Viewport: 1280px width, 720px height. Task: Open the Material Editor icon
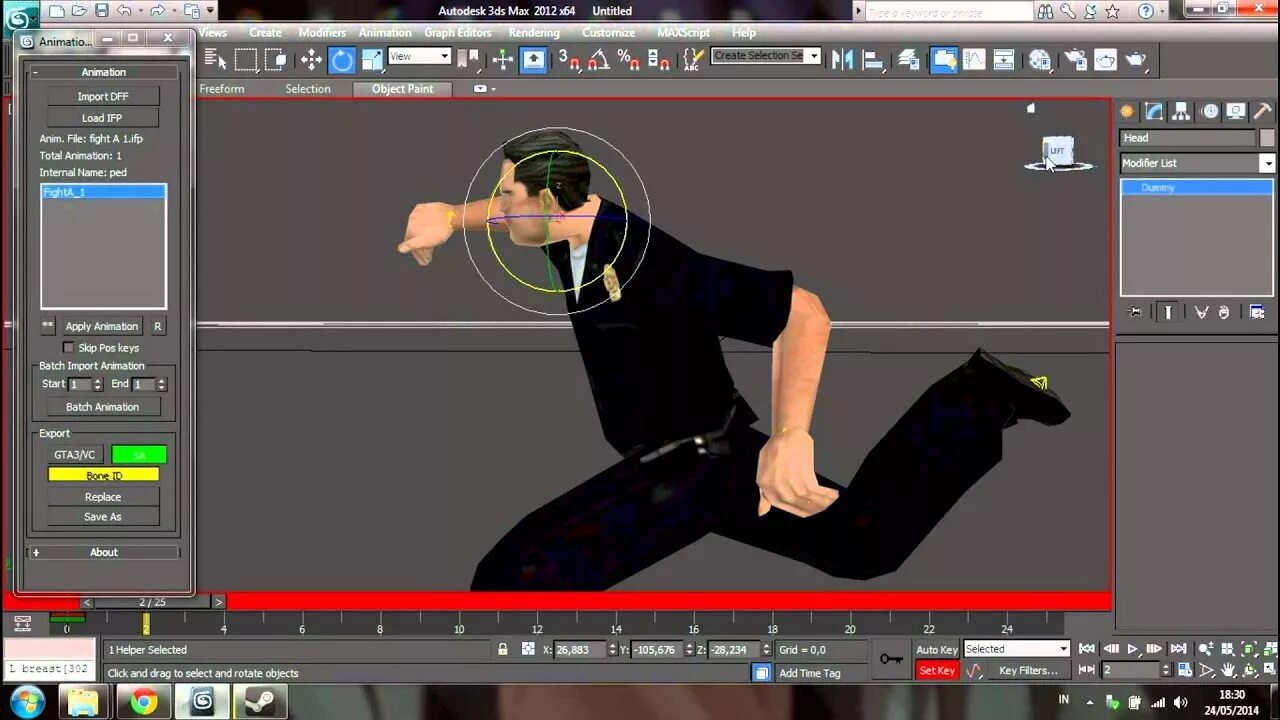click(x=1041, y=60)
